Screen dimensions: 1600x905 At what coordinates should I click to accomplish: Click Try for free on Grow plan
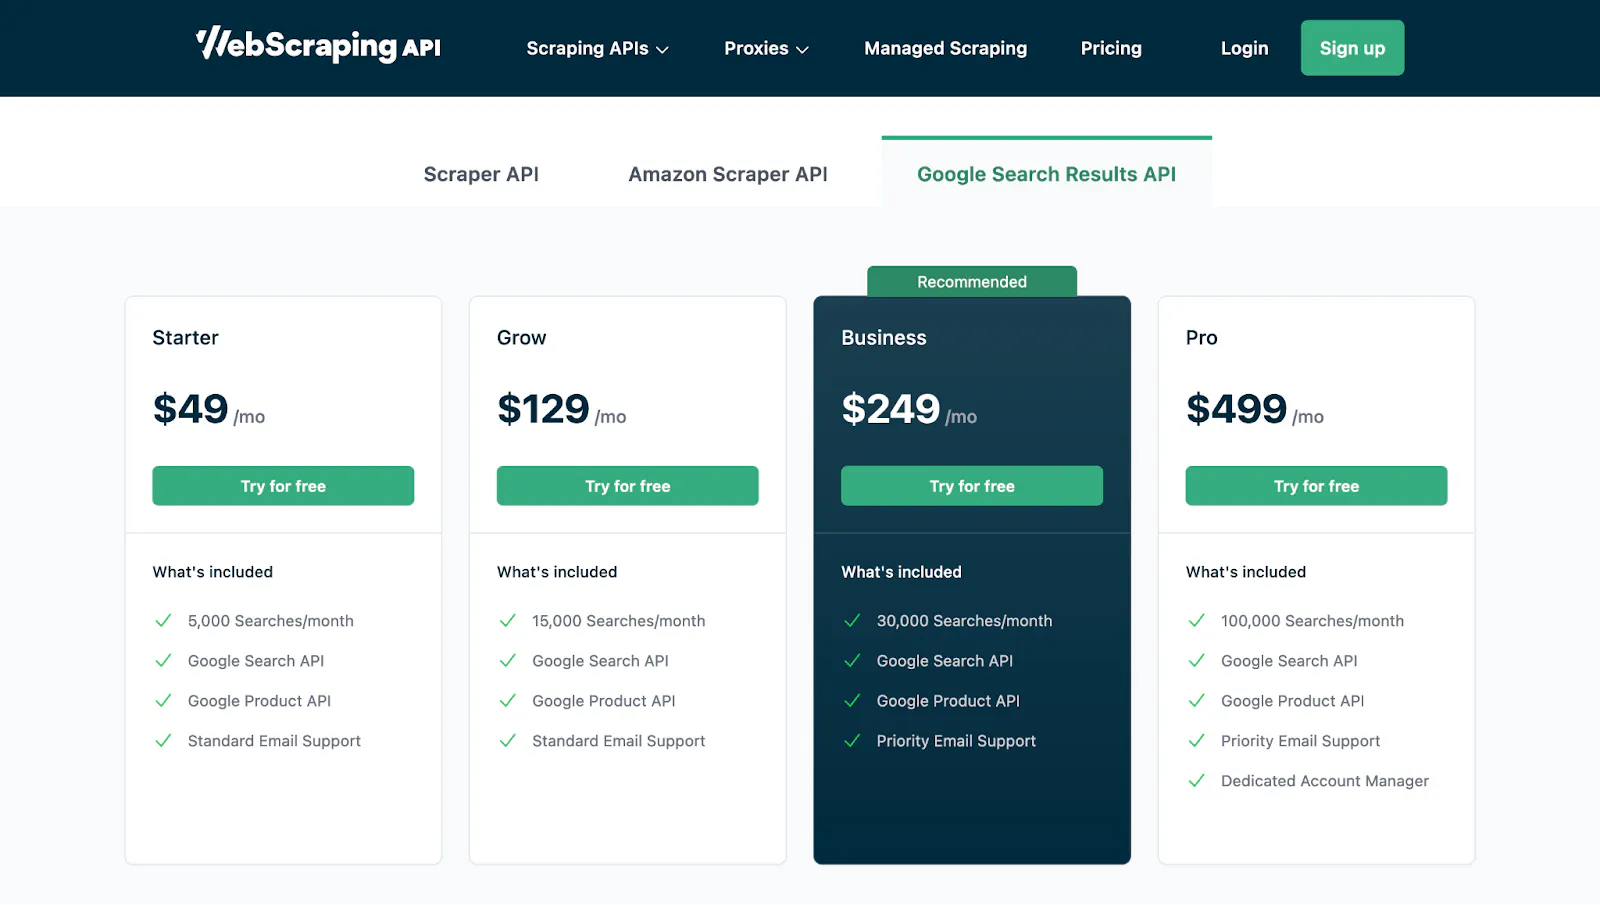click(x=627, y=486)
